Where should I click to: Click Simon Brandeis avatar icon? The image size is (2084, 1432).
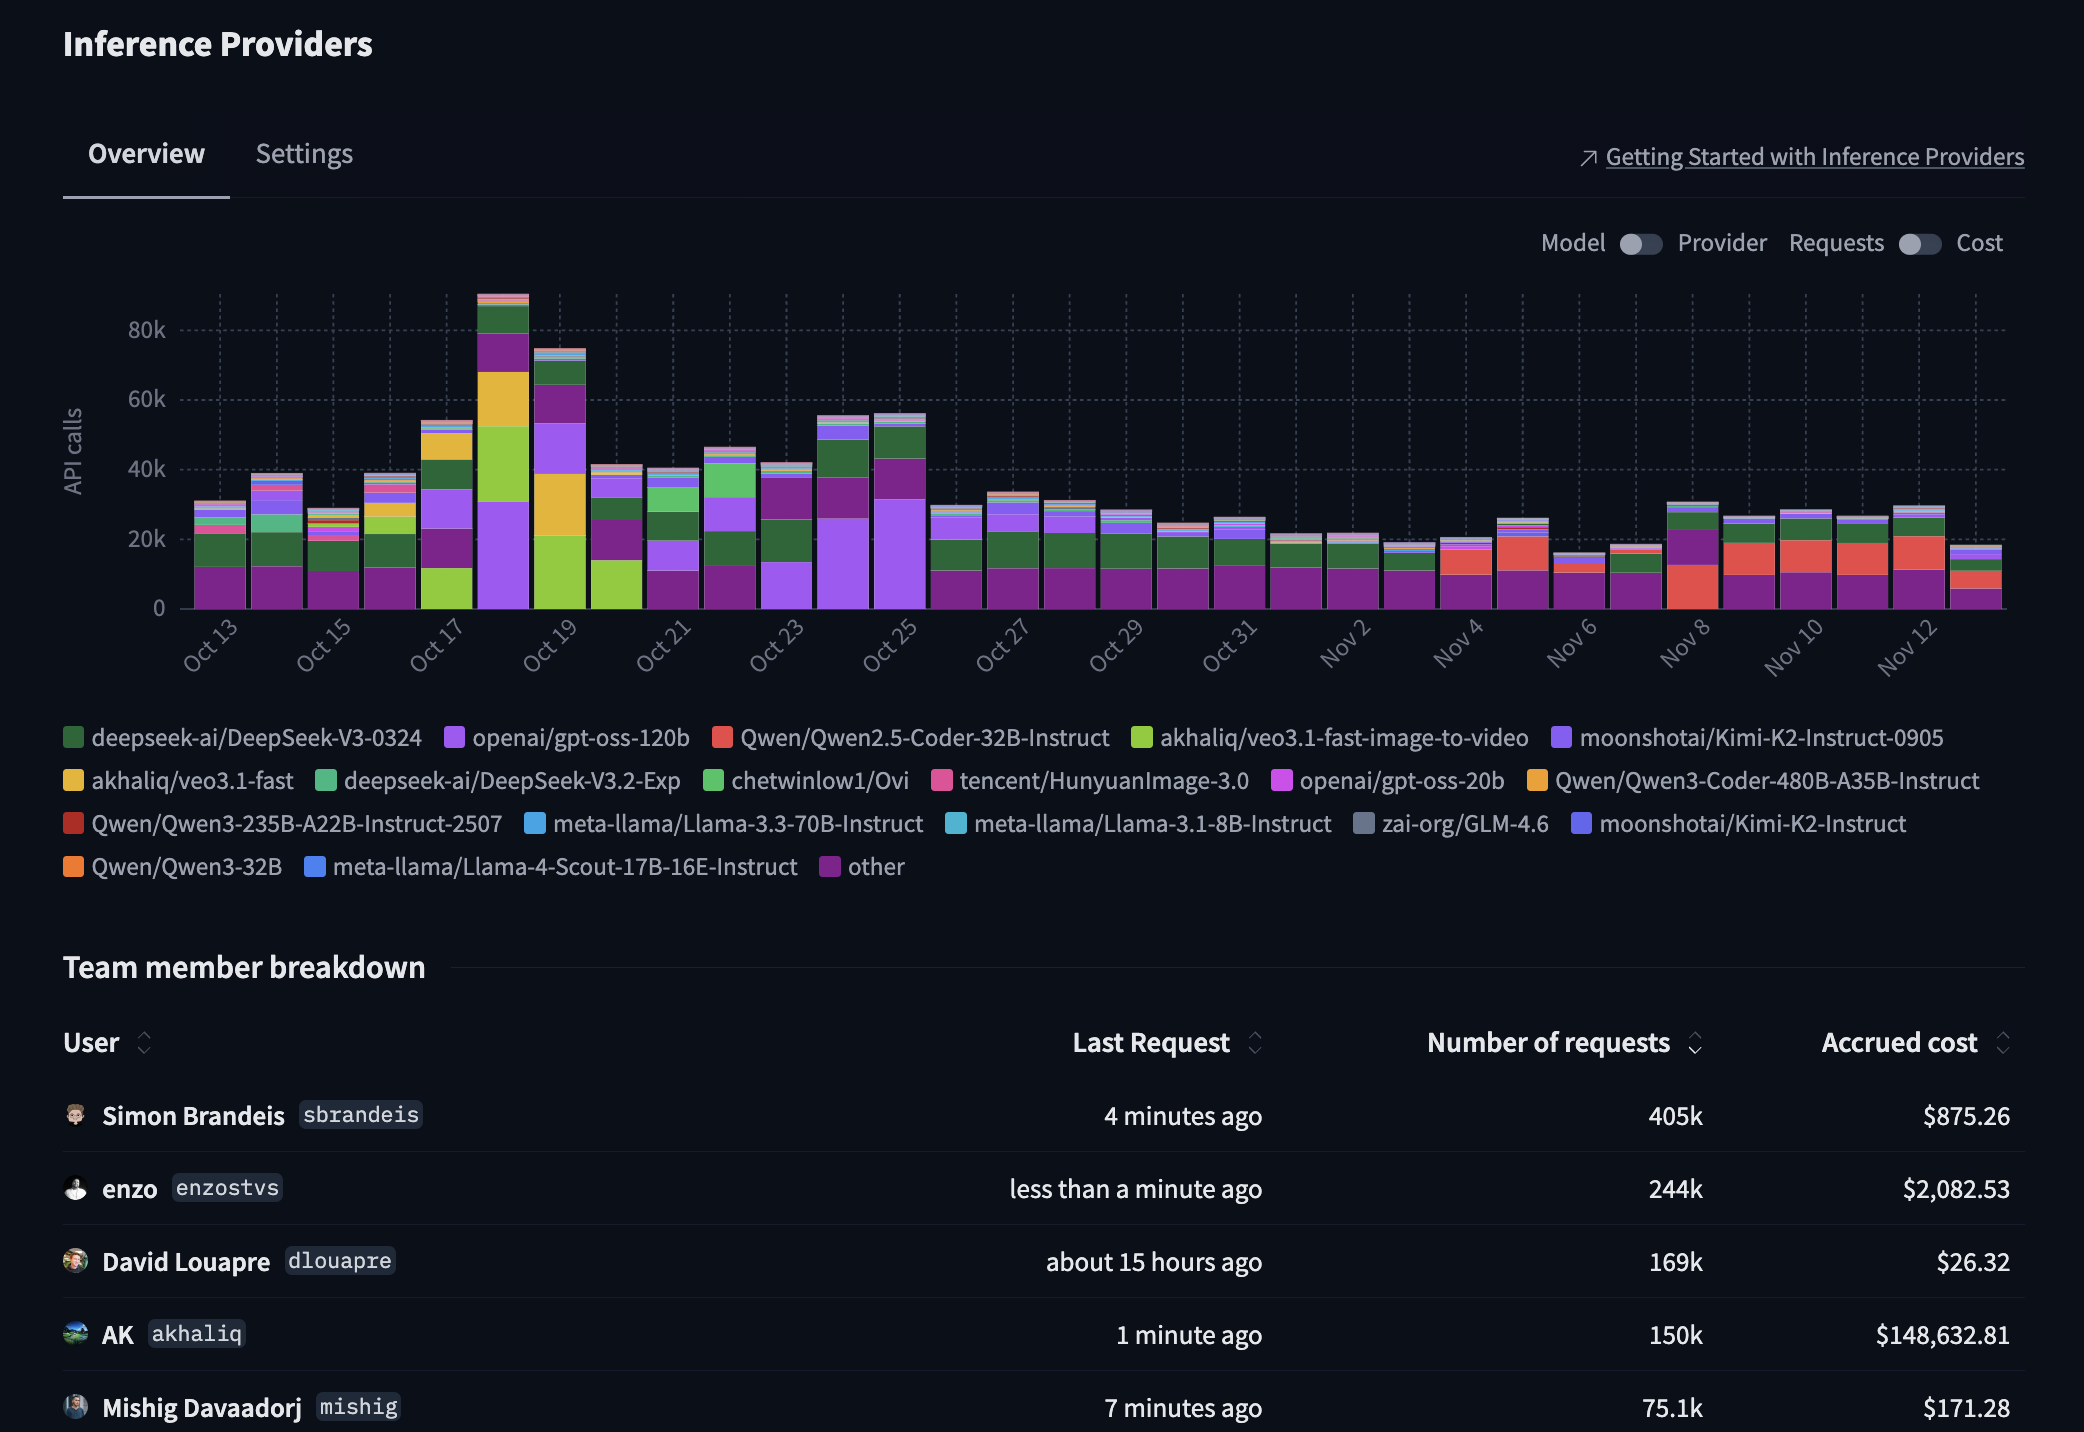pyautogui.click(x=75, y=1114)
